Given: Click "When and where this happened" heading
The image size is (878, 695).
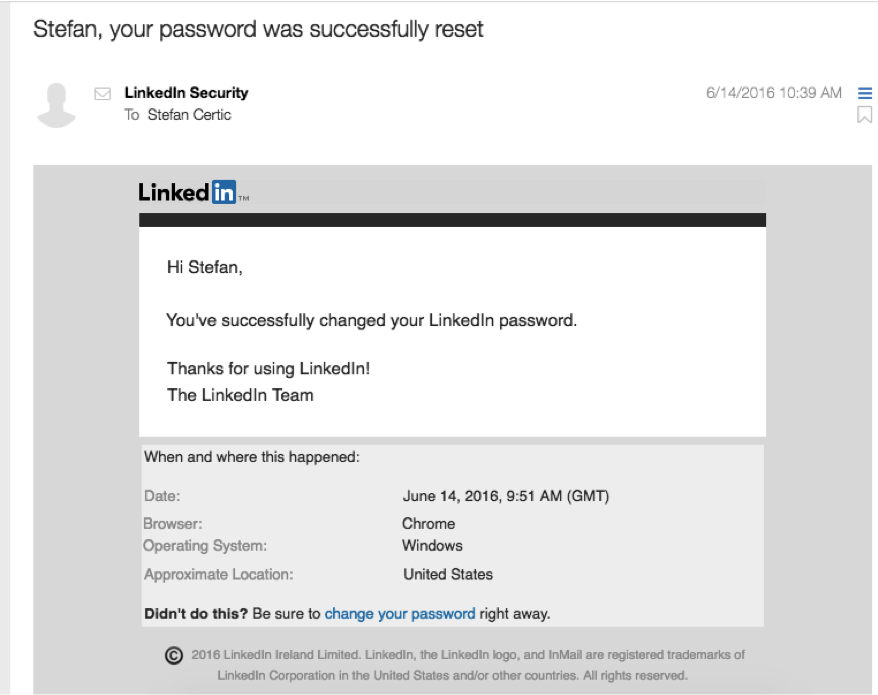Looking at the screenshot, I should (252, 457).
